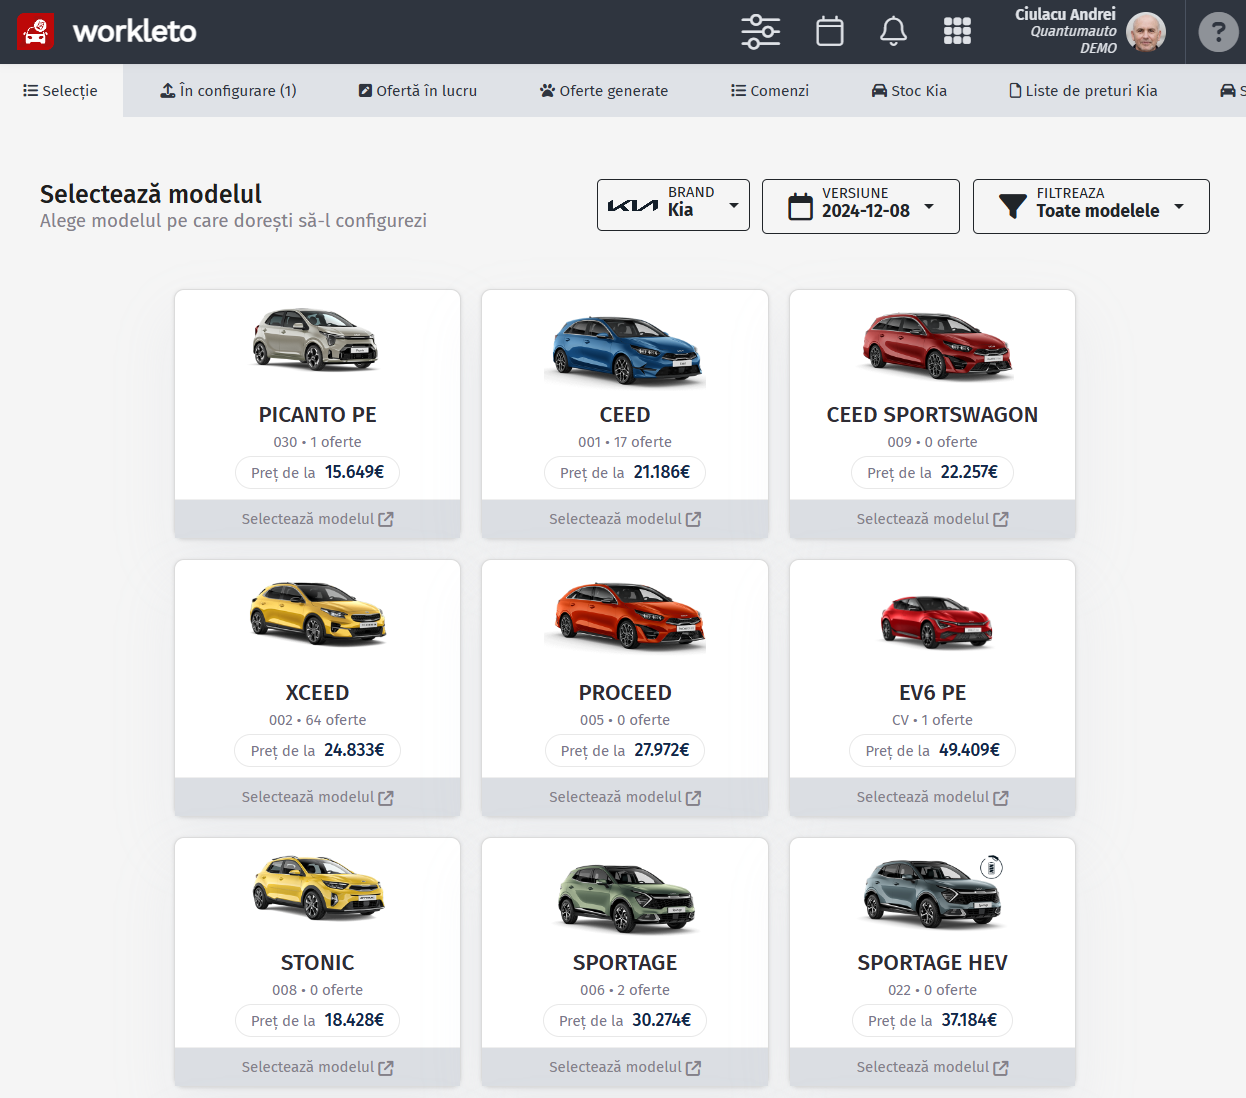Open the Comenzi tab
This screenshot has height=1098, width=1246.
[770, 91]
